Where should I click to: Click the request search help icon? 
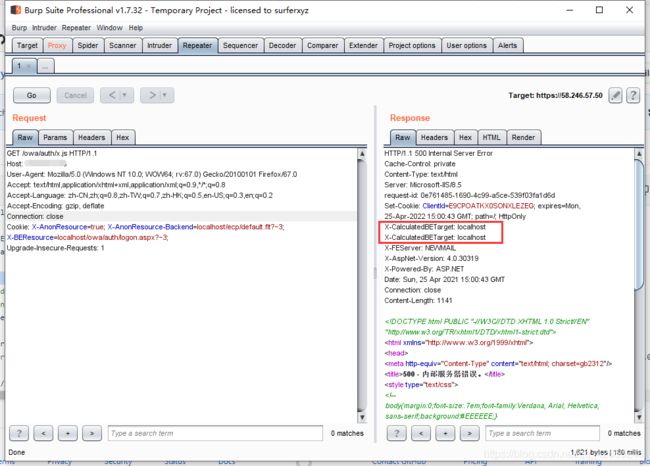(x=19, y=433)
